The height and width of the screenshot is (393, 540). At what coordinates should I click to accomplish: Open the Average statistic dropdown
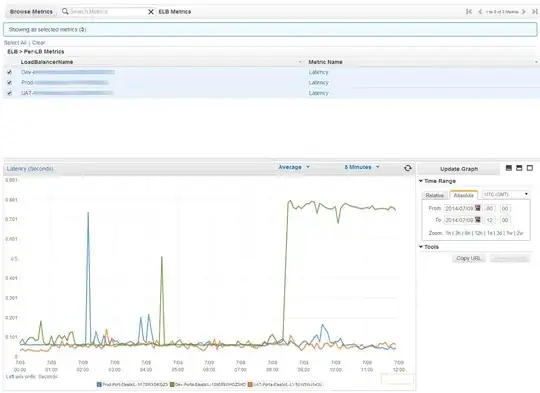tap(294, 167)
